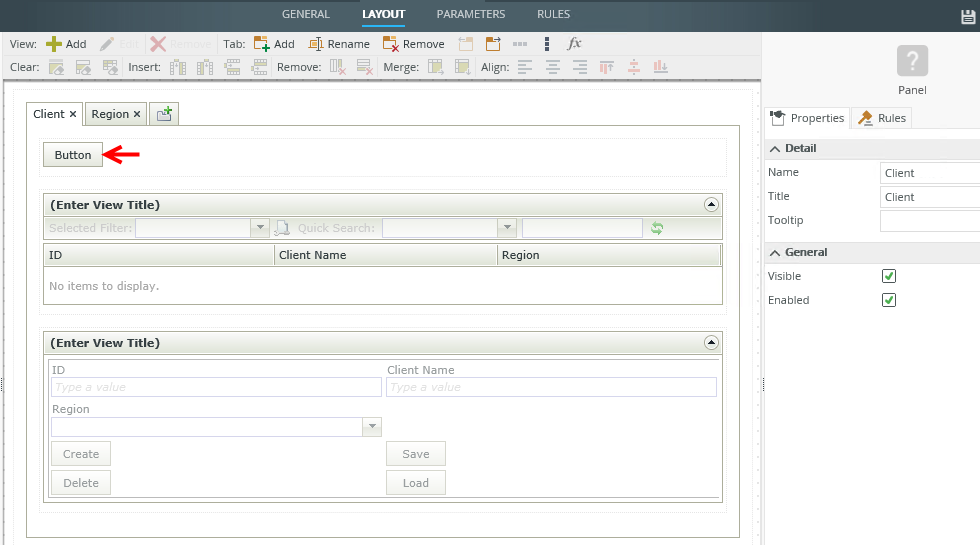Close the Region tab
Viewport: 980px width, 545px height.
(x=137, y=114)
